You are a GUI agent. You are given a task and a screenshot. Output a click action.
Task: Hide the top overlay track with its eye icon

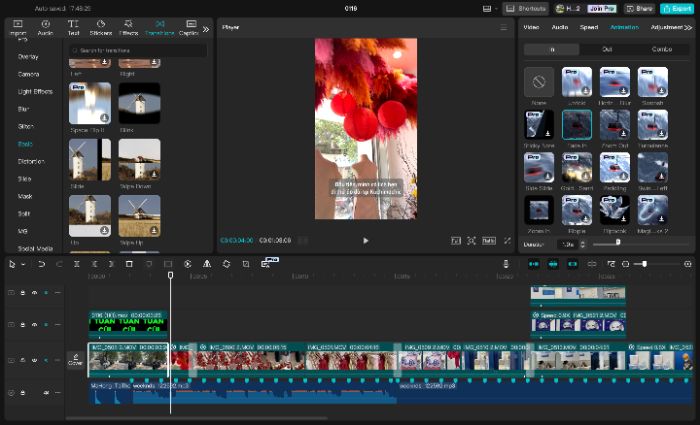pos(34,293)
